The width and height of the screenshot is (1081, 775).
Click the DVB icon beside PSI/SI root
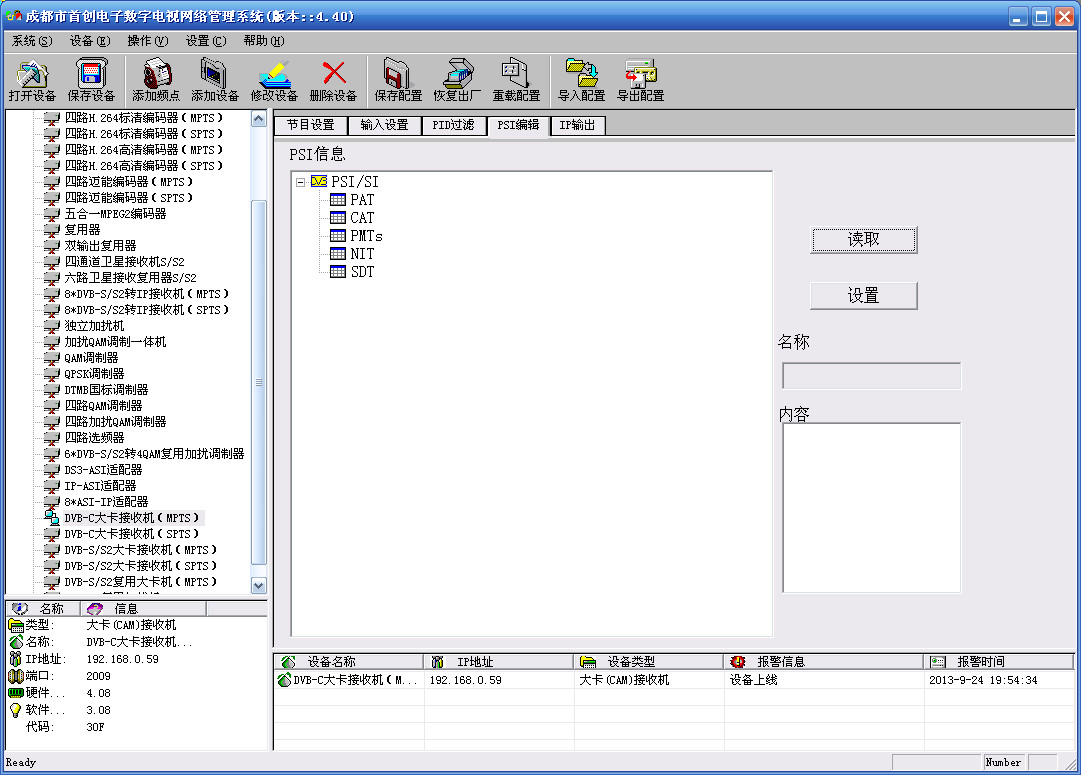(x=319, y=181)
